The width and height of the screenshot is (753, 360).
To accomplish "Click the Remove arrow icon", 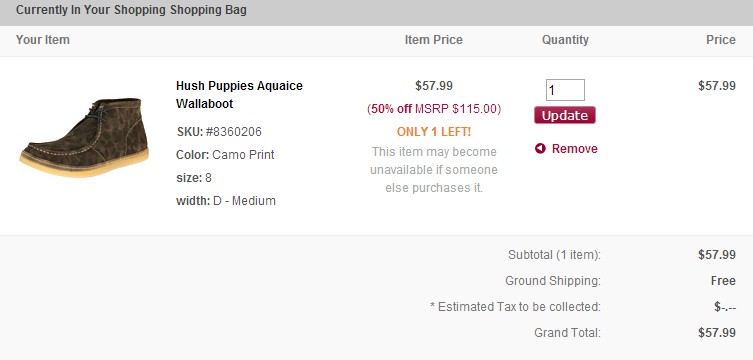I will coord(540,149).
